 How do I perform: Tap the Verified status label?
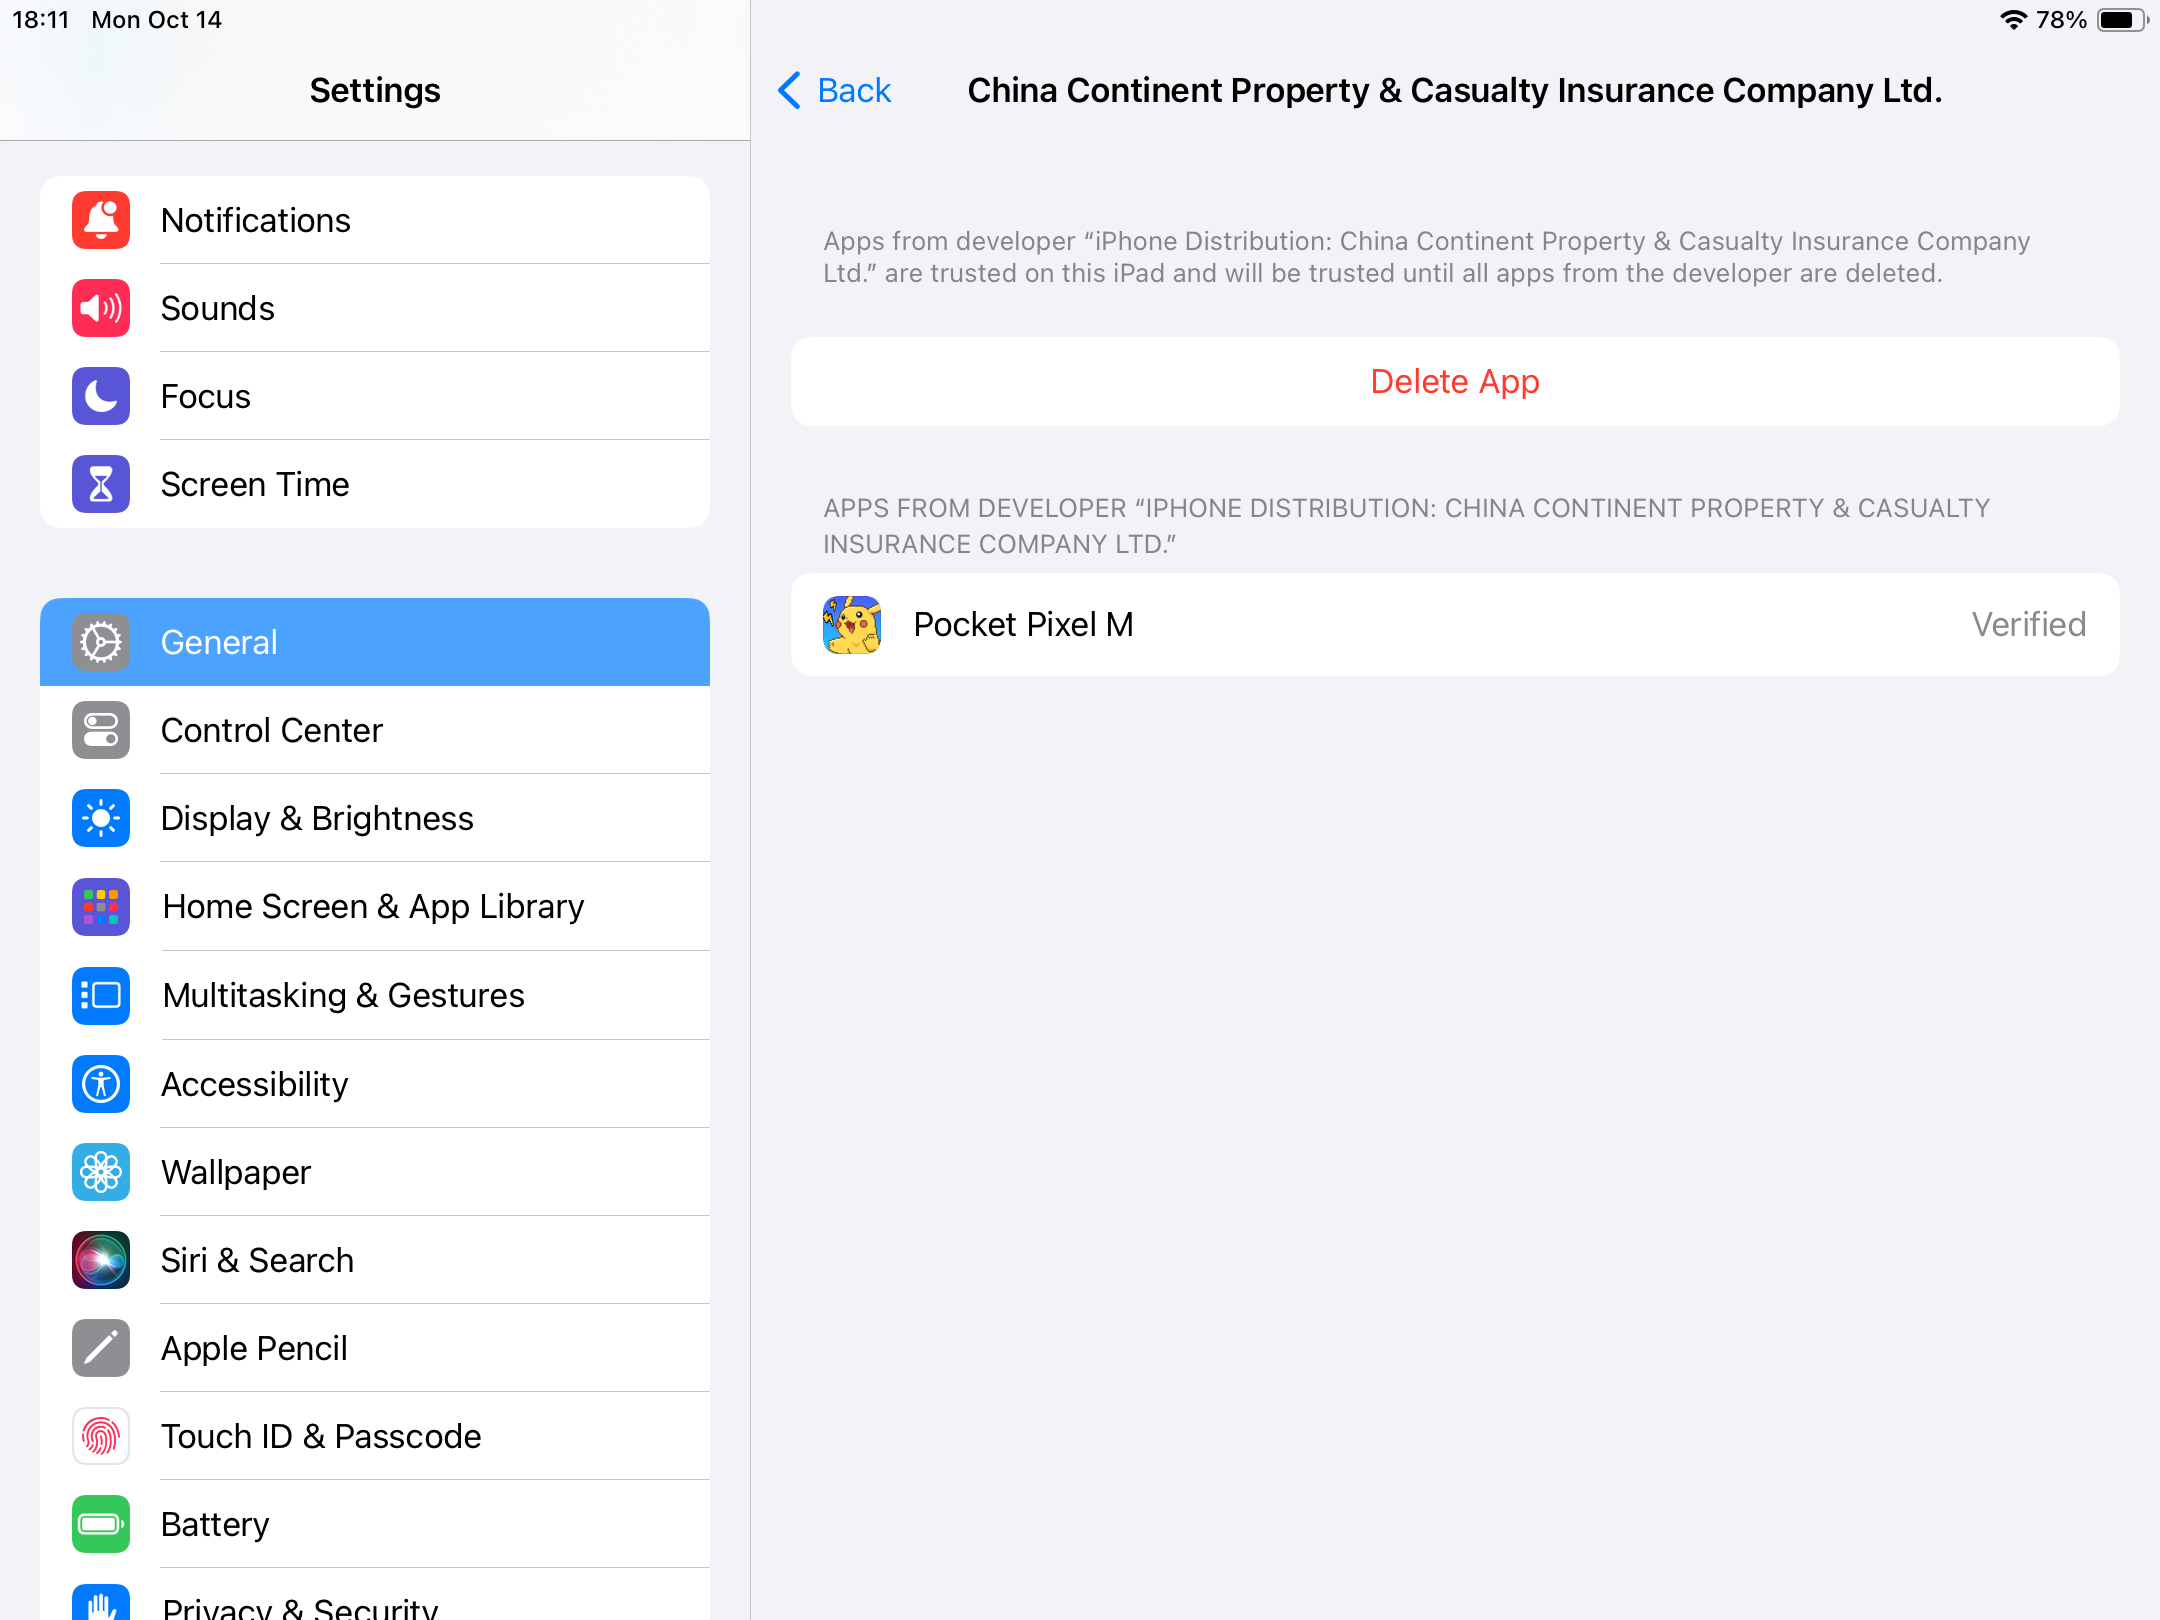pyautogui.click(x=2028, y=624)
